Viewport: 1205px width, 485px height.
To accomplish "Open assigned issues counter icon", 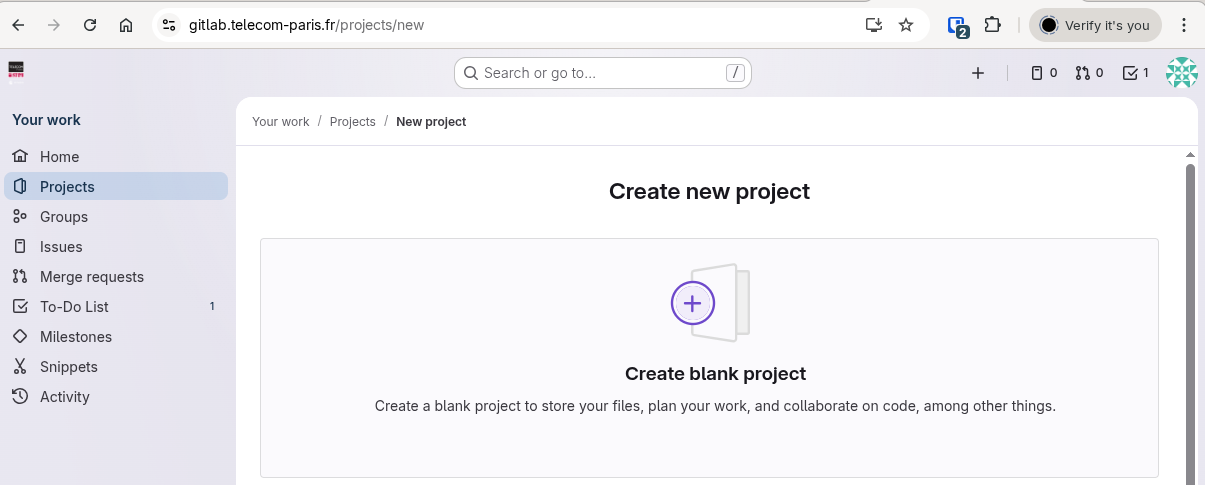I will pyautogui.click(x=1044, y=73).
